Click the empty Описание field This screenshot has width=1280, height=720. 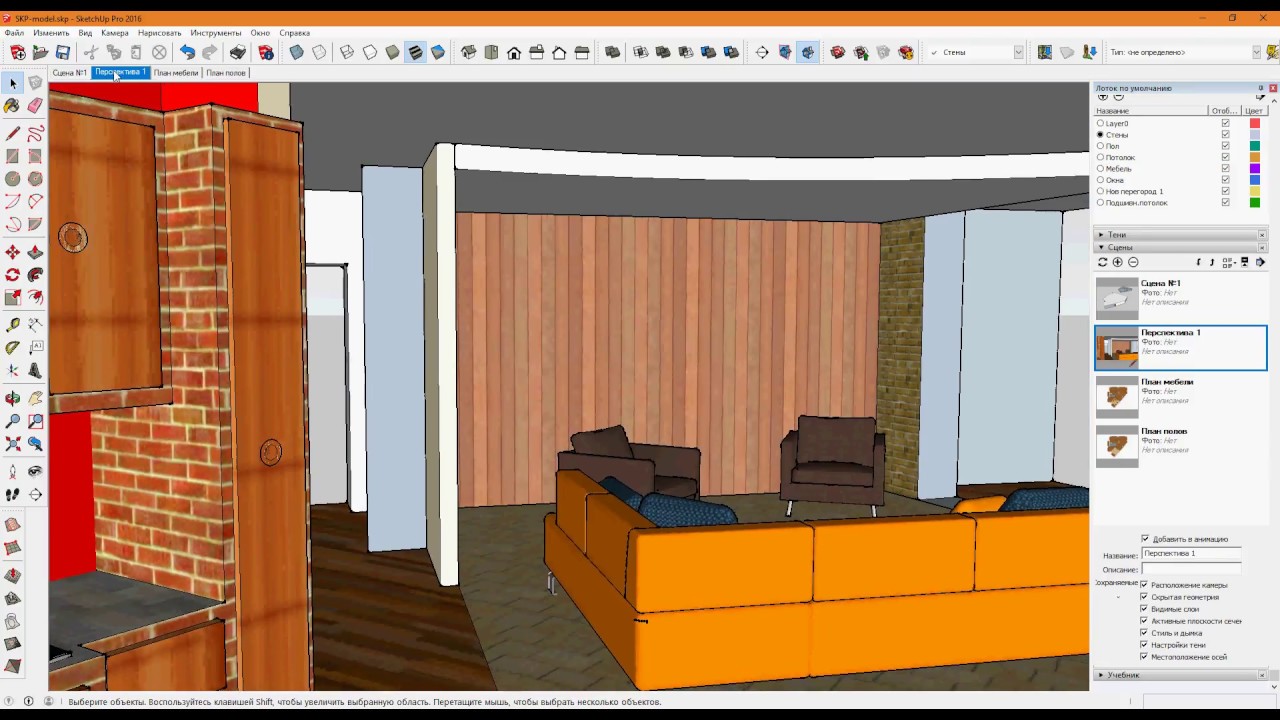[1191, 568]
